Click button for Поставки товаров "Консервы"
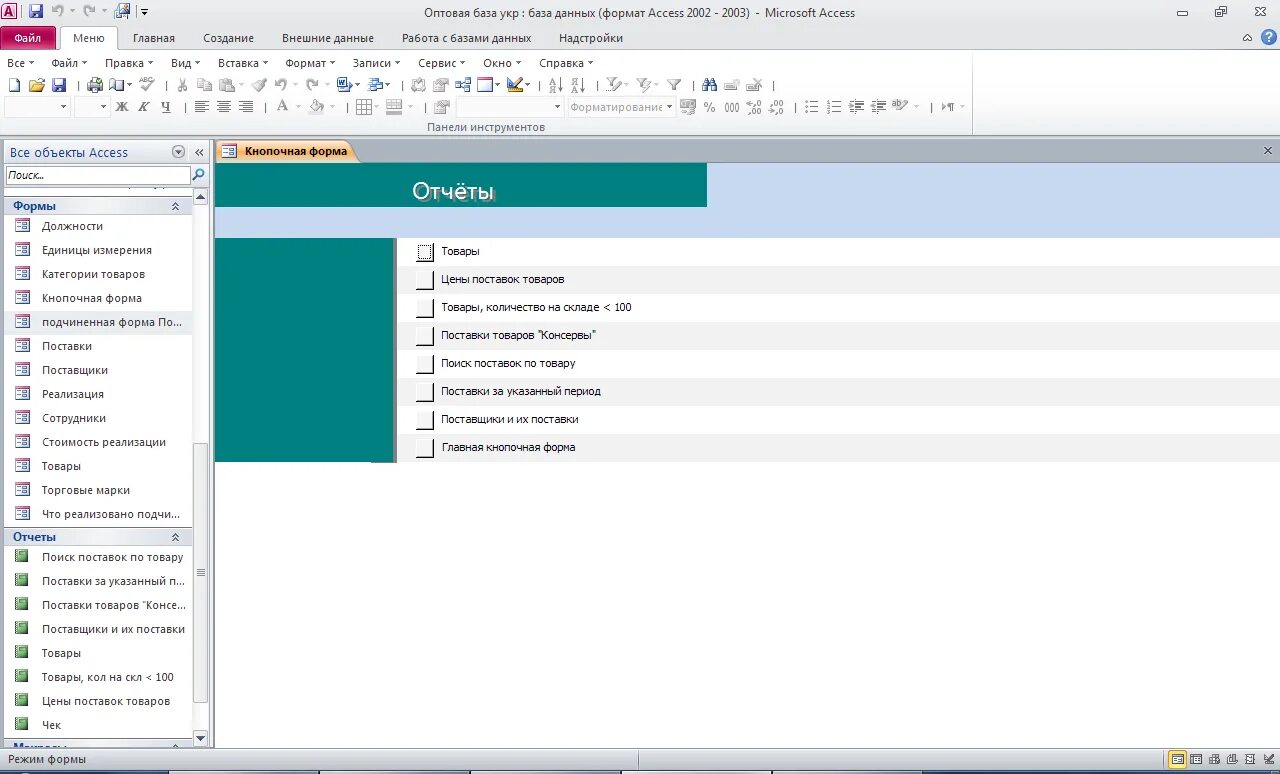 pyautogui.click(x=425, y=336)
